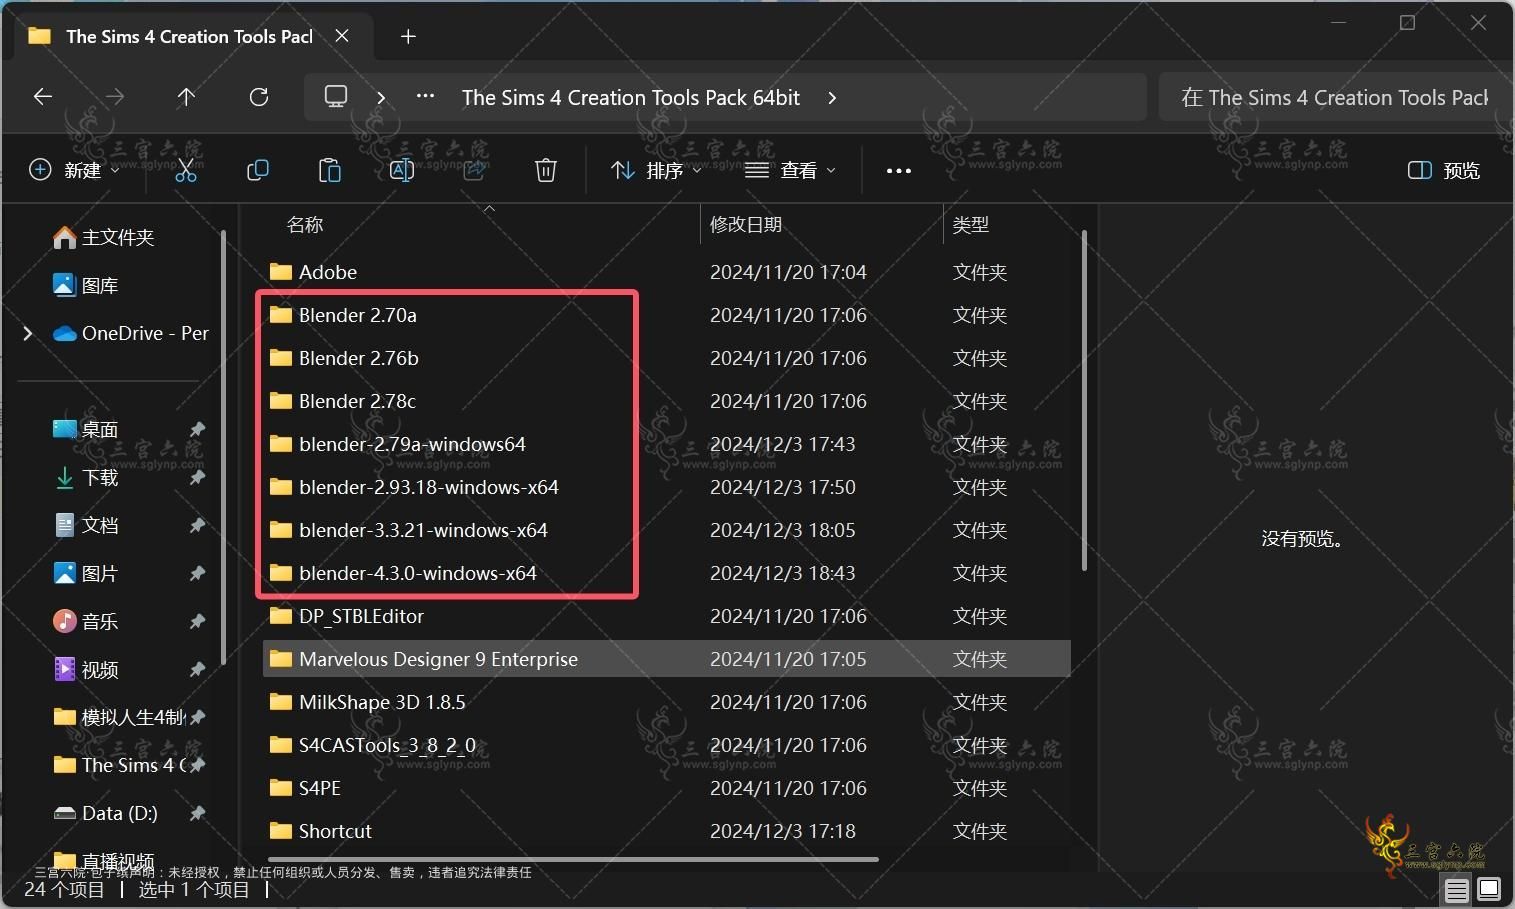Toggle the 预览 preview pane
This screenshot has width=1515, height=909.
coord(1443,170)
